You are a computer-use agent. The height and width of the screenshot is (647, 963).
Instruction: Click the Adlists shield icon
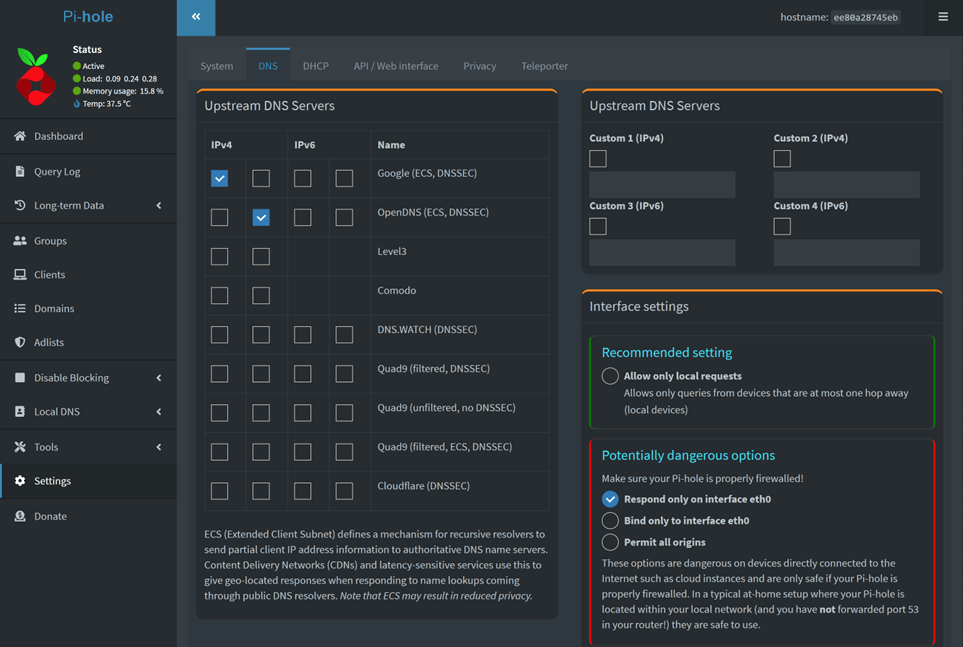tap(20, 342)
